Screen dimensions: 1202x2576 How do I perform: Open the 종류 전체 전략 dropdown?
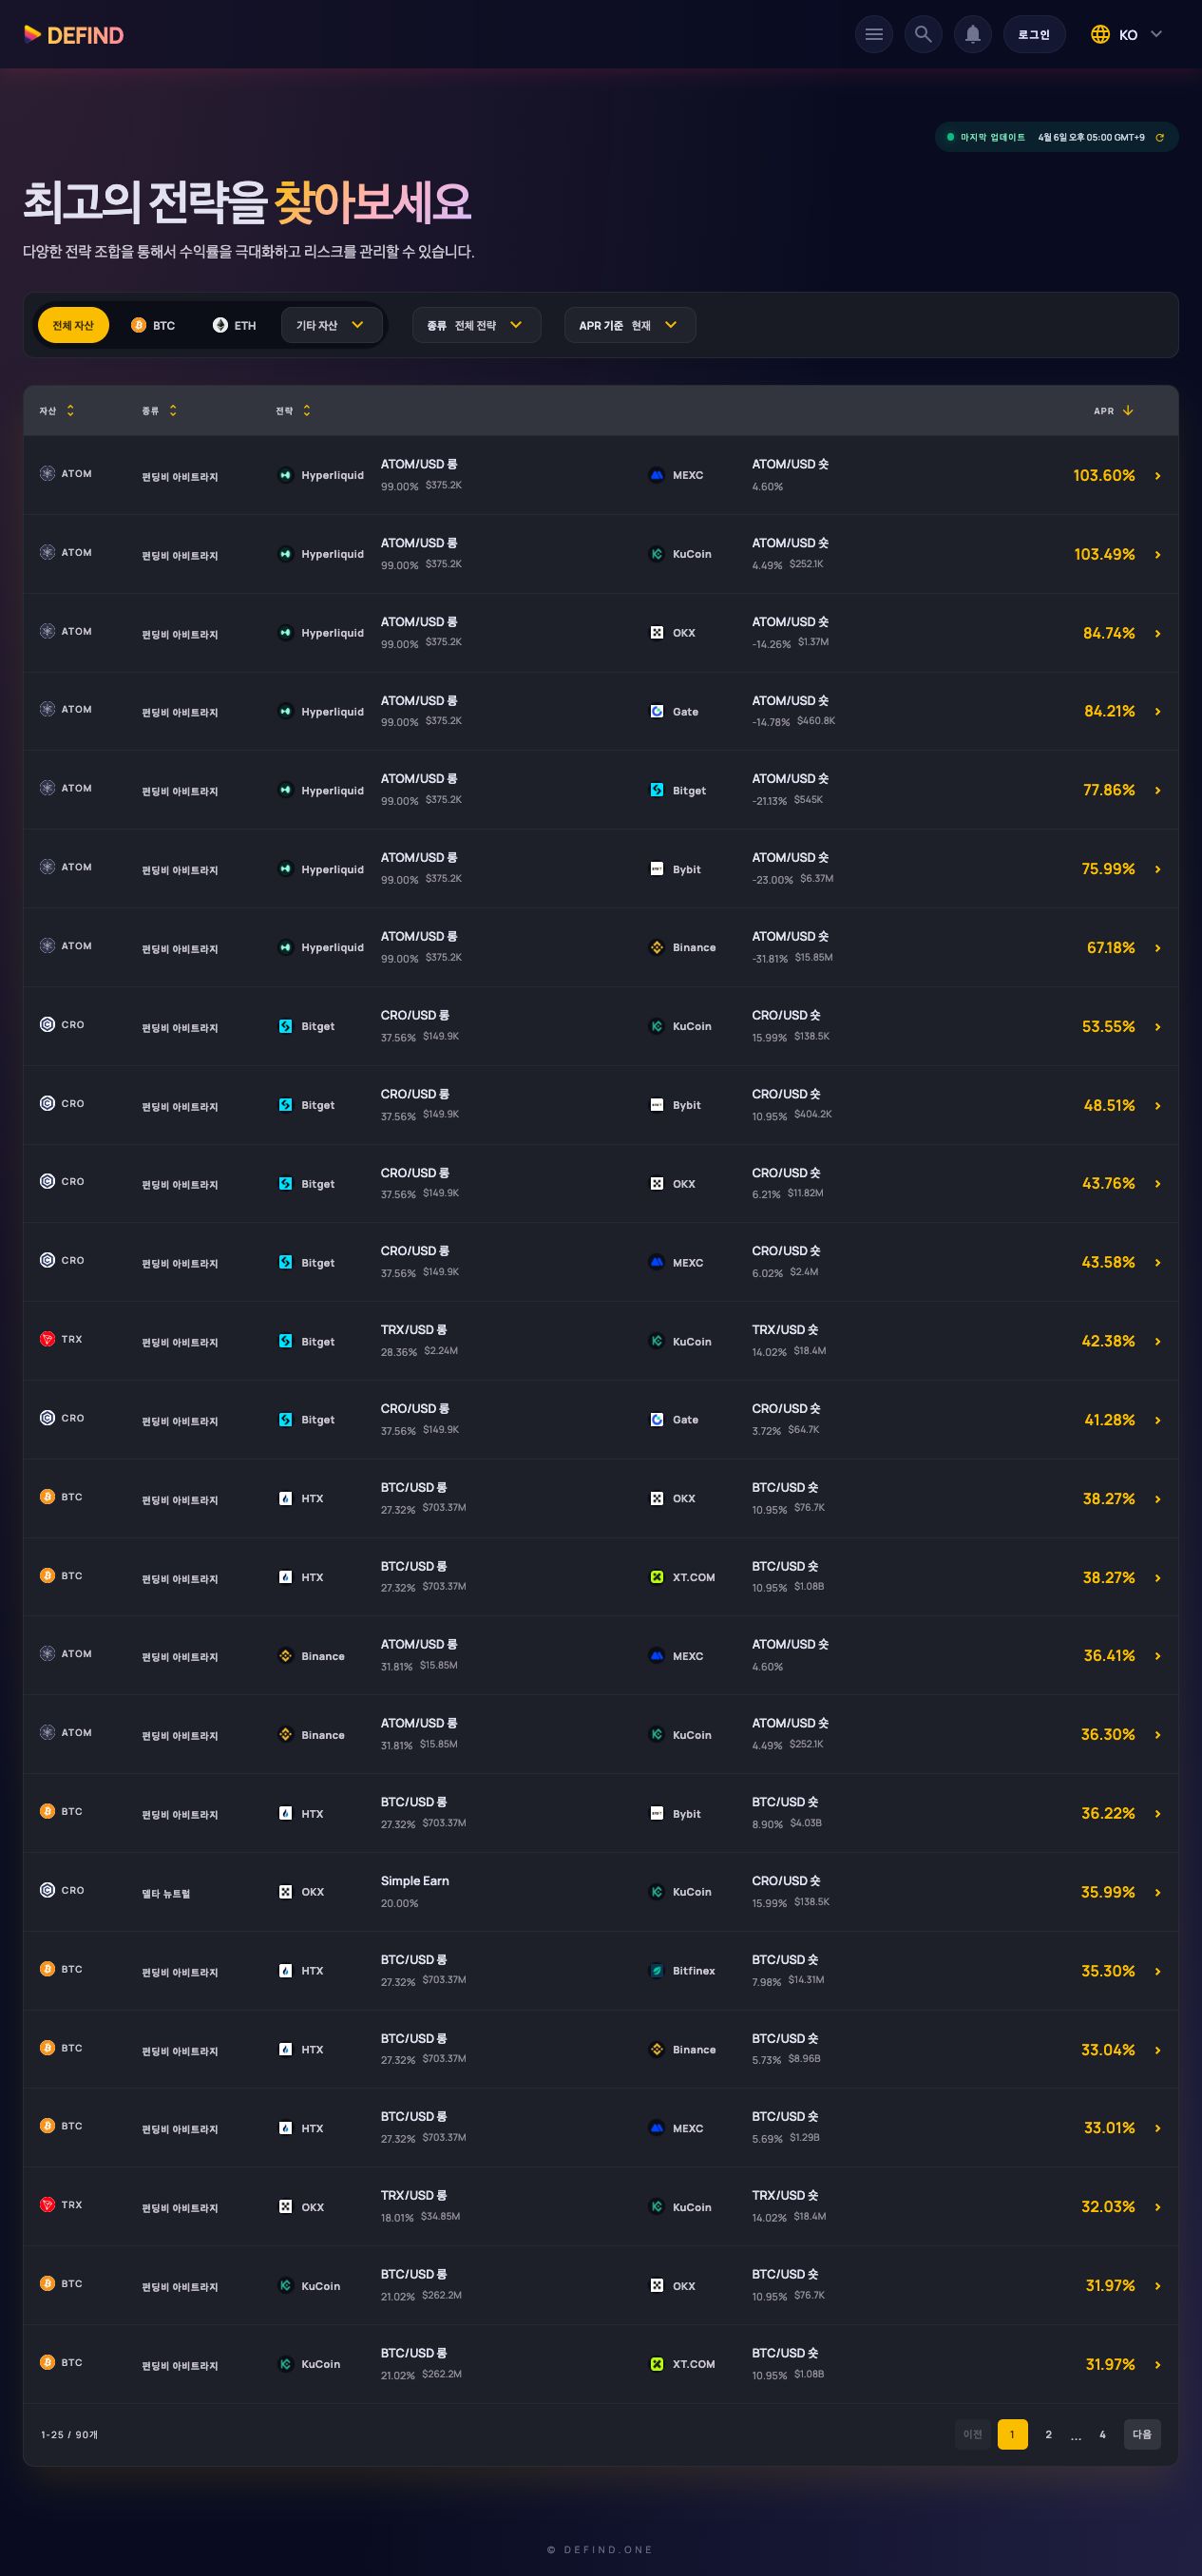click(476, 325)
